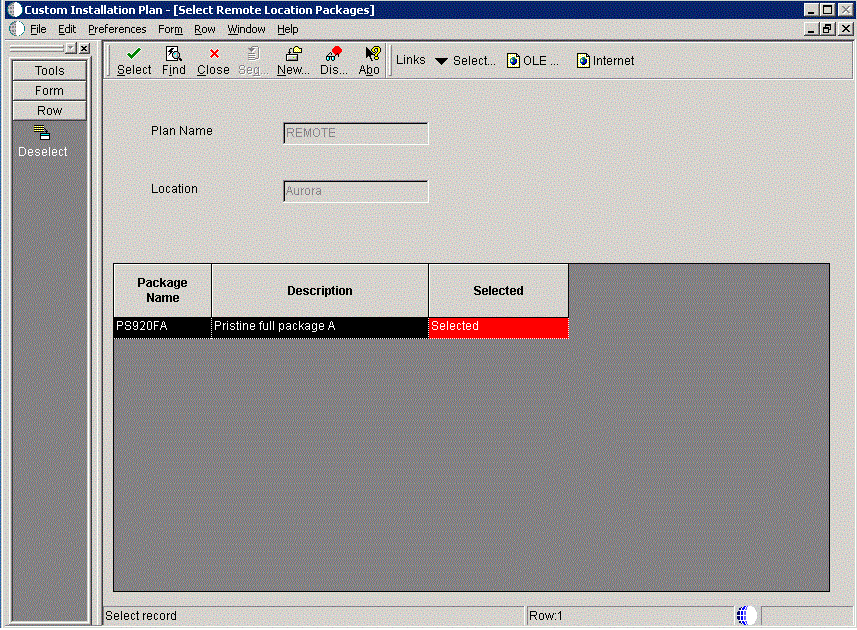857x630 pixels.
Task: Click the 'Select record' status bar text
Action: click(141, 616)
